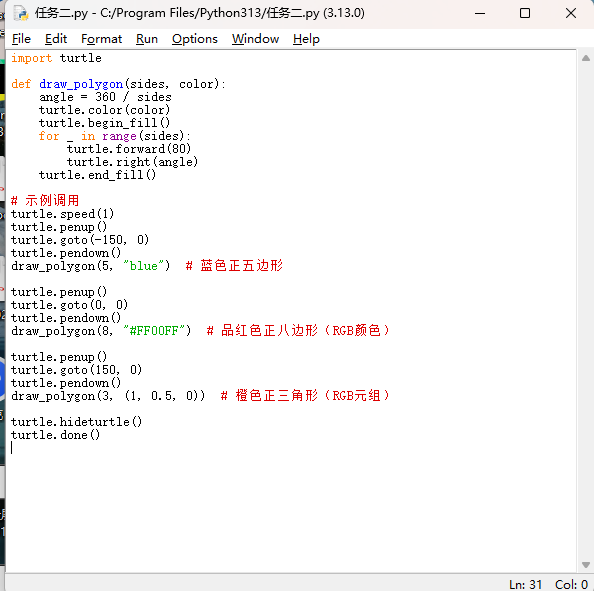
Task: Maximize the IDLE editor window
Action: point(525,13)
